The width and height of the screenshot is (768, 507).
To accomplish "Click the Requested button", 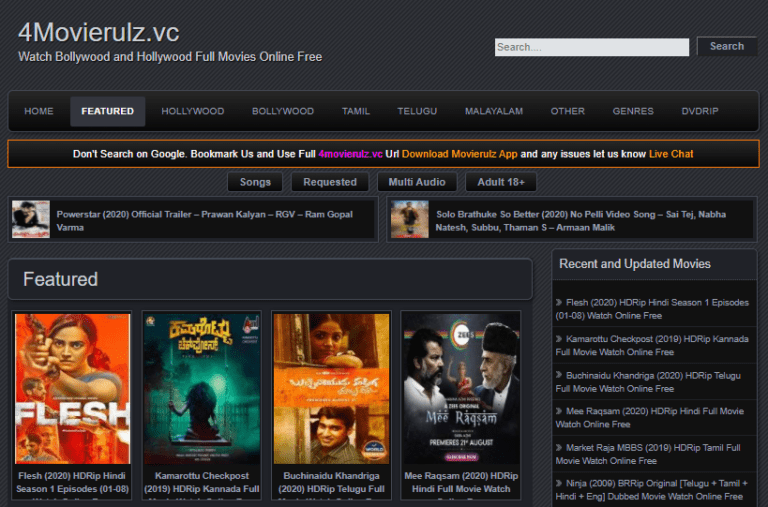I will coord(330,182).
